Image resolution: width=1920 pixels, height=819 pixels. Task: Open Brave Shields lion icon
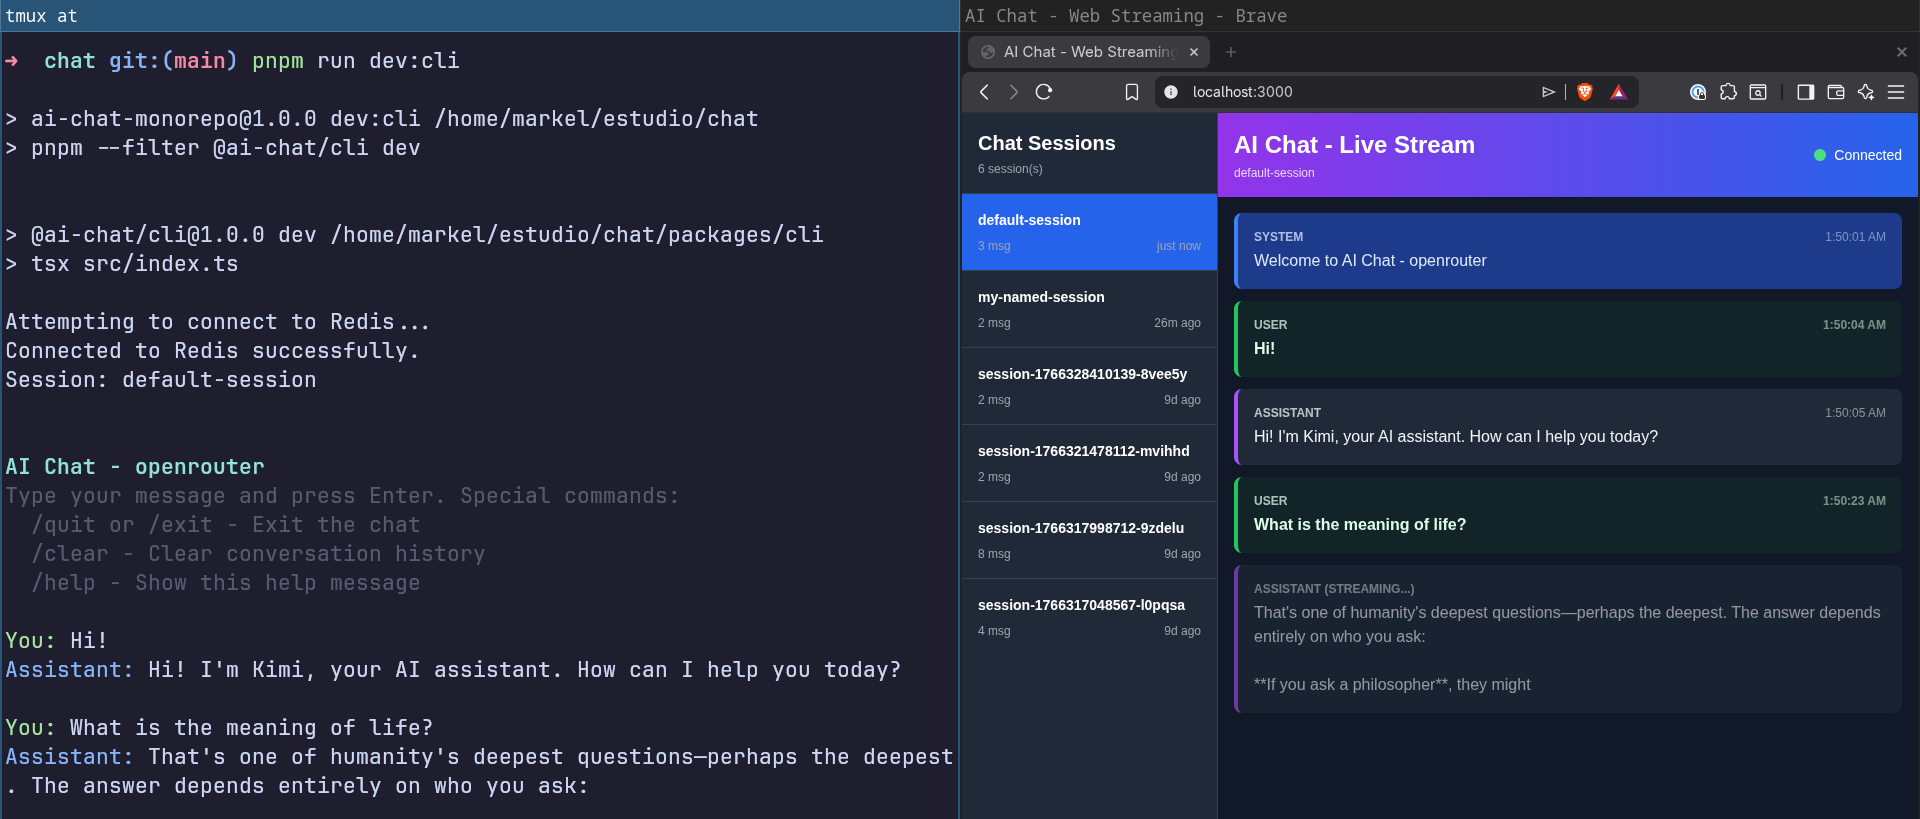point(1585,92)
